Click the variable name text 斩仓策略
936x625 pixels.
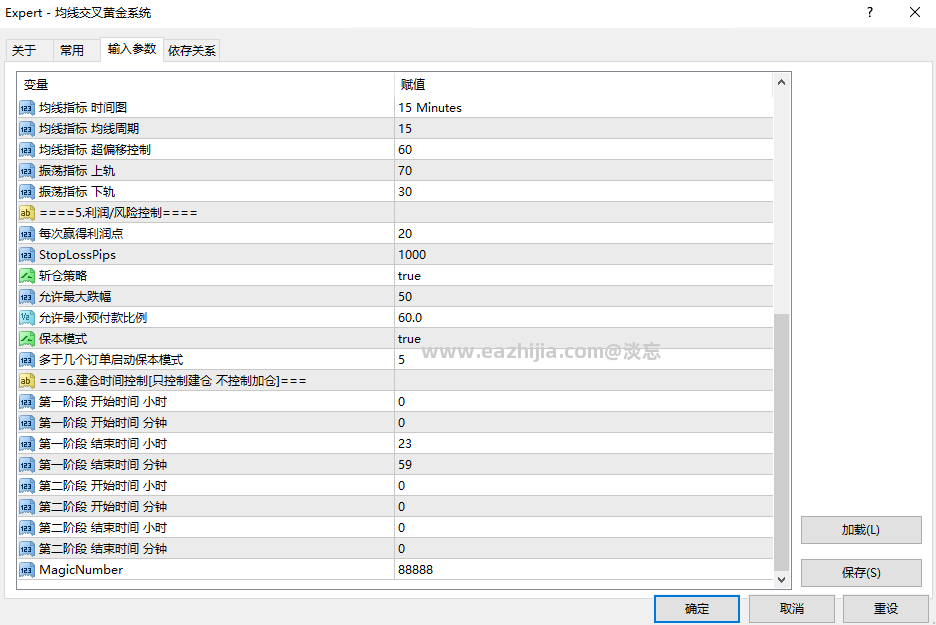coord(63,276)
